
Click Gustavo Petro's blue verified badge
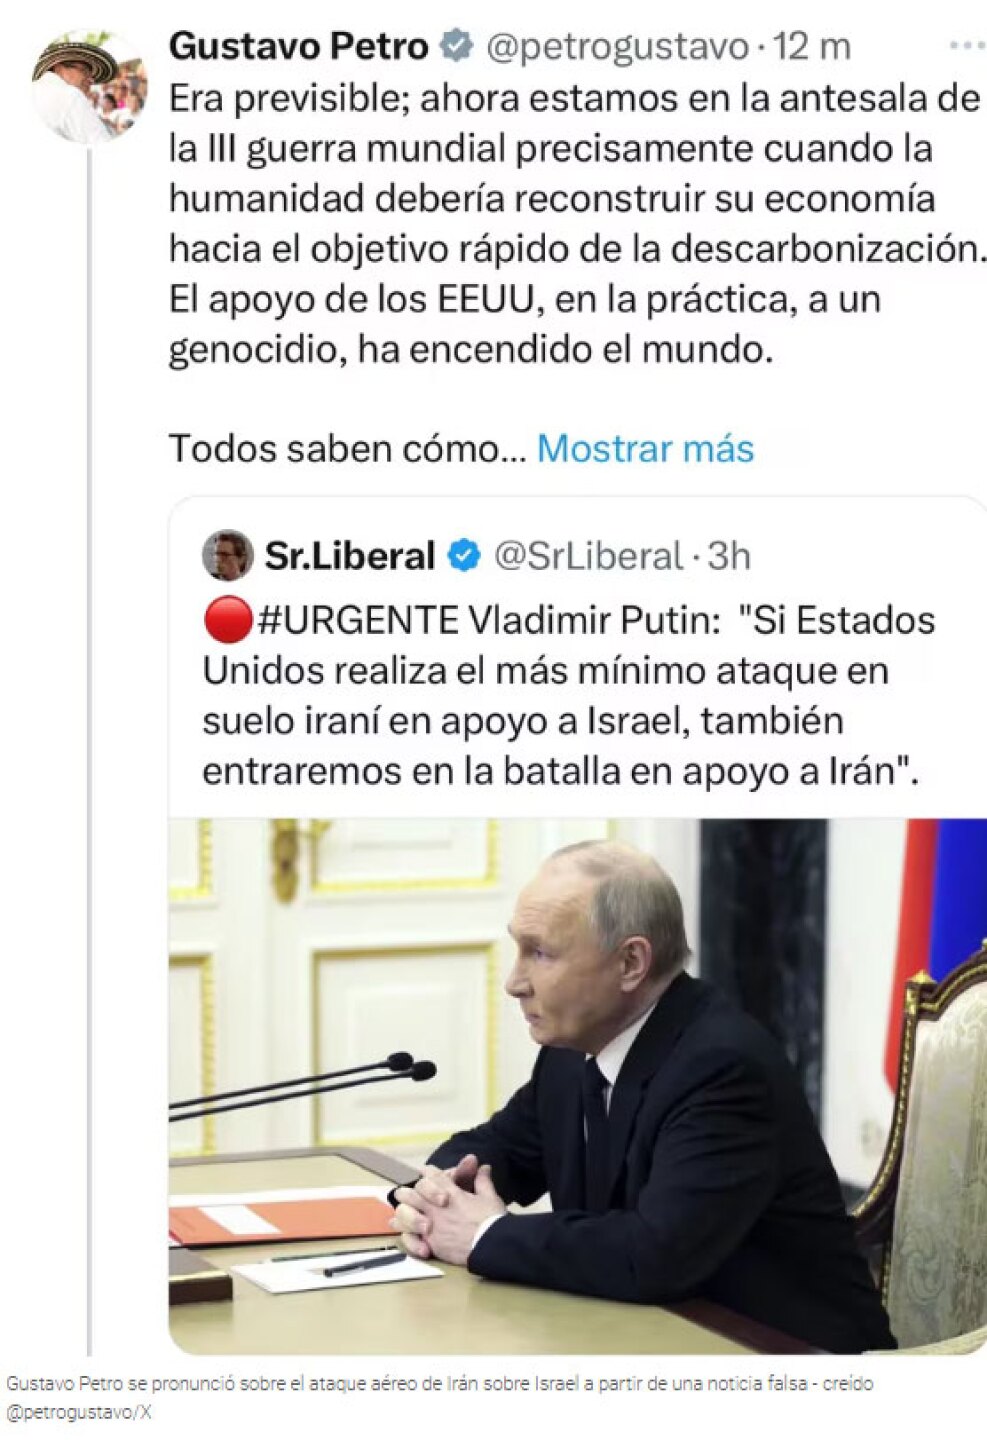point(458,46)
